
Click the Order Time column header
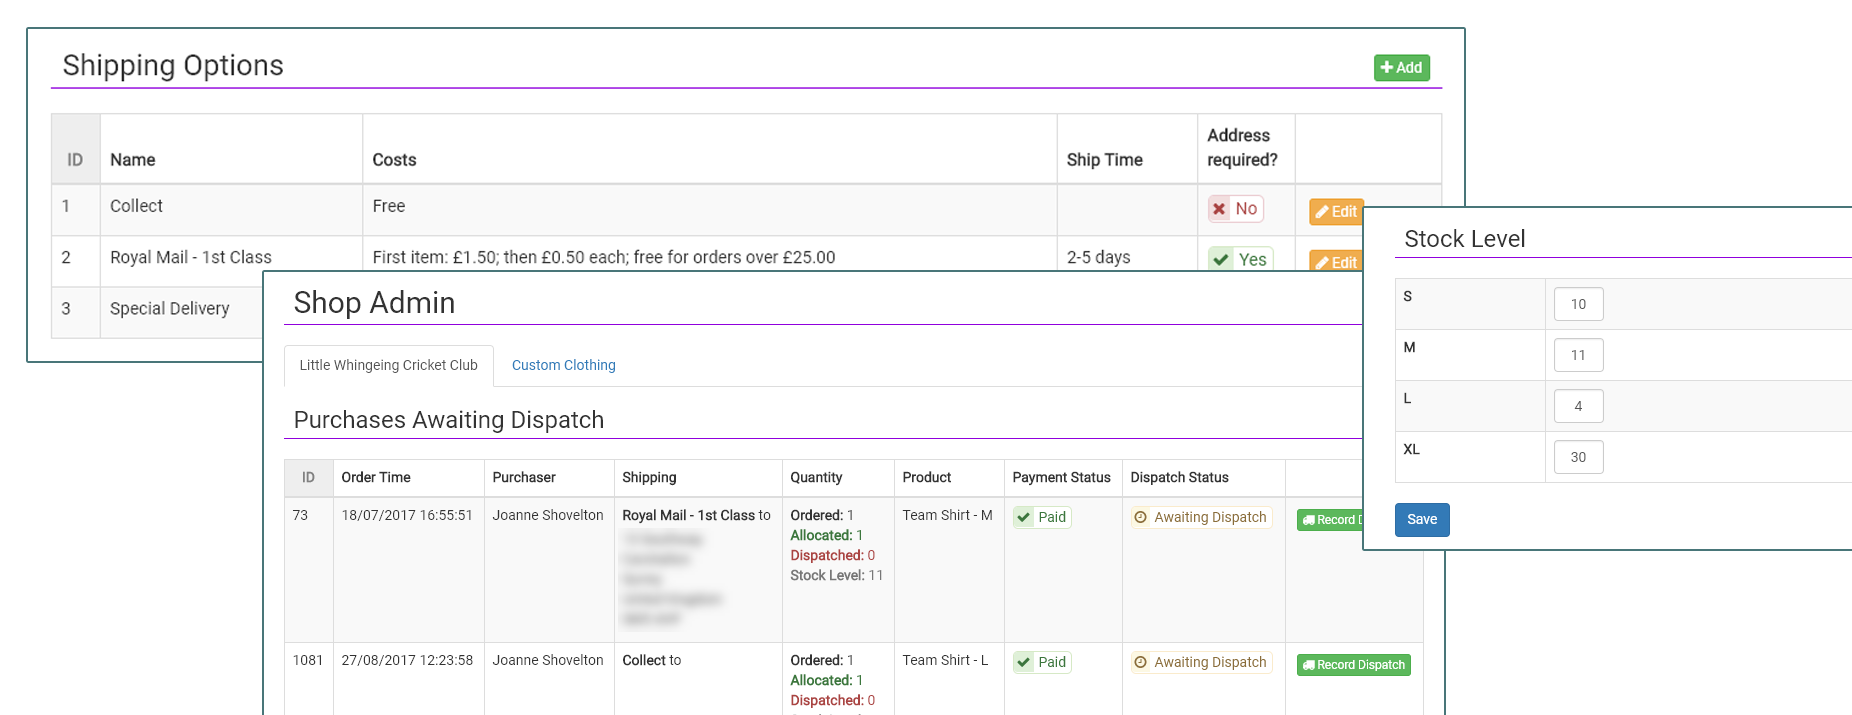click(x=376, y=478)
